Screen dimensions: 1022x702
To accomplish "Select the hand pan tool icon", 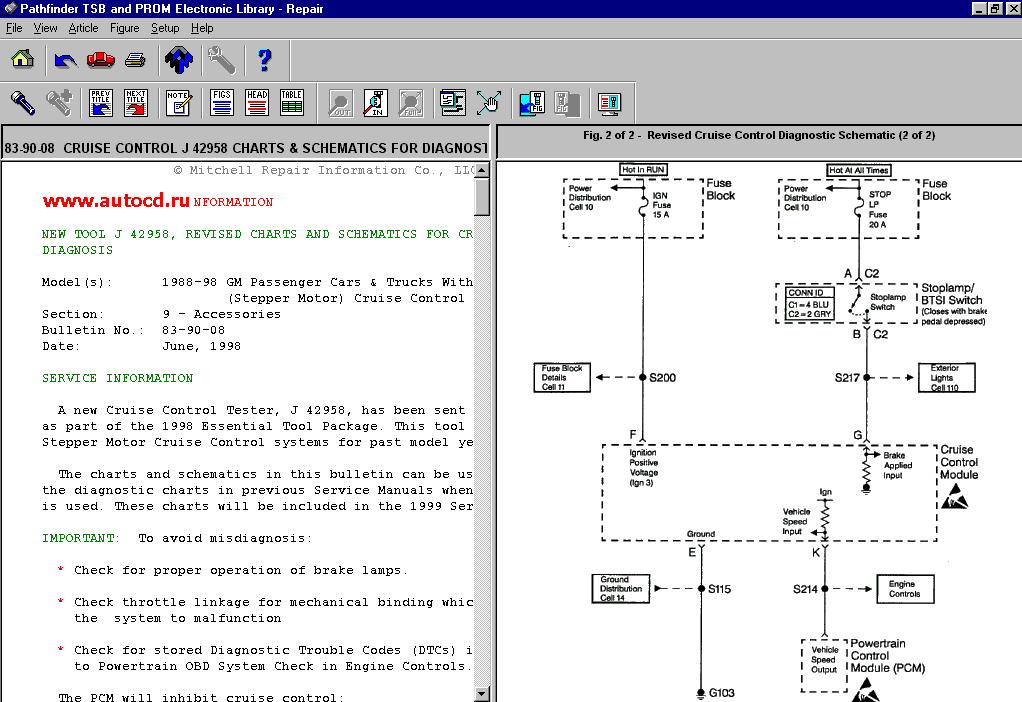I will tap(488, 102).
